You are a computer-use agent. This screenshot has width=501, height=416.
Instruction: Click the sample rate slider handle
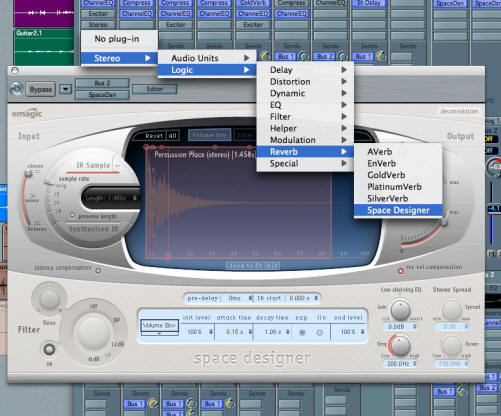[x=50, y=183]
